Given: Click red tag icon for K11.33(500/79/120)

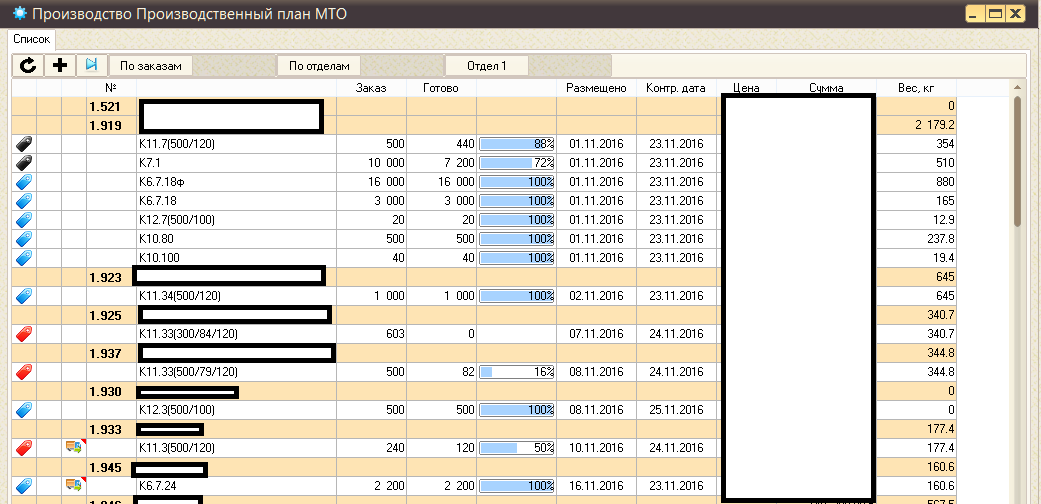Looking at the screenshot, I should (25, 372).
